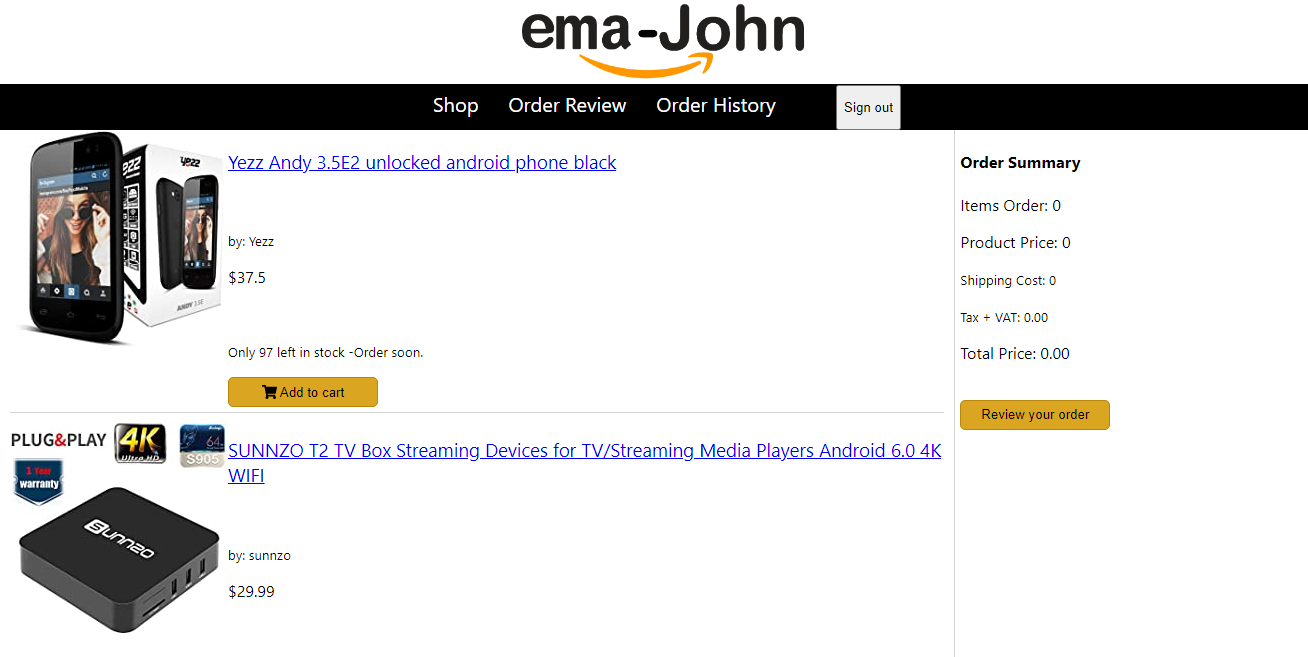1308x657 pixels.
Task: Click the shopping cart icon in Add to cart
Action: point(269,392)
